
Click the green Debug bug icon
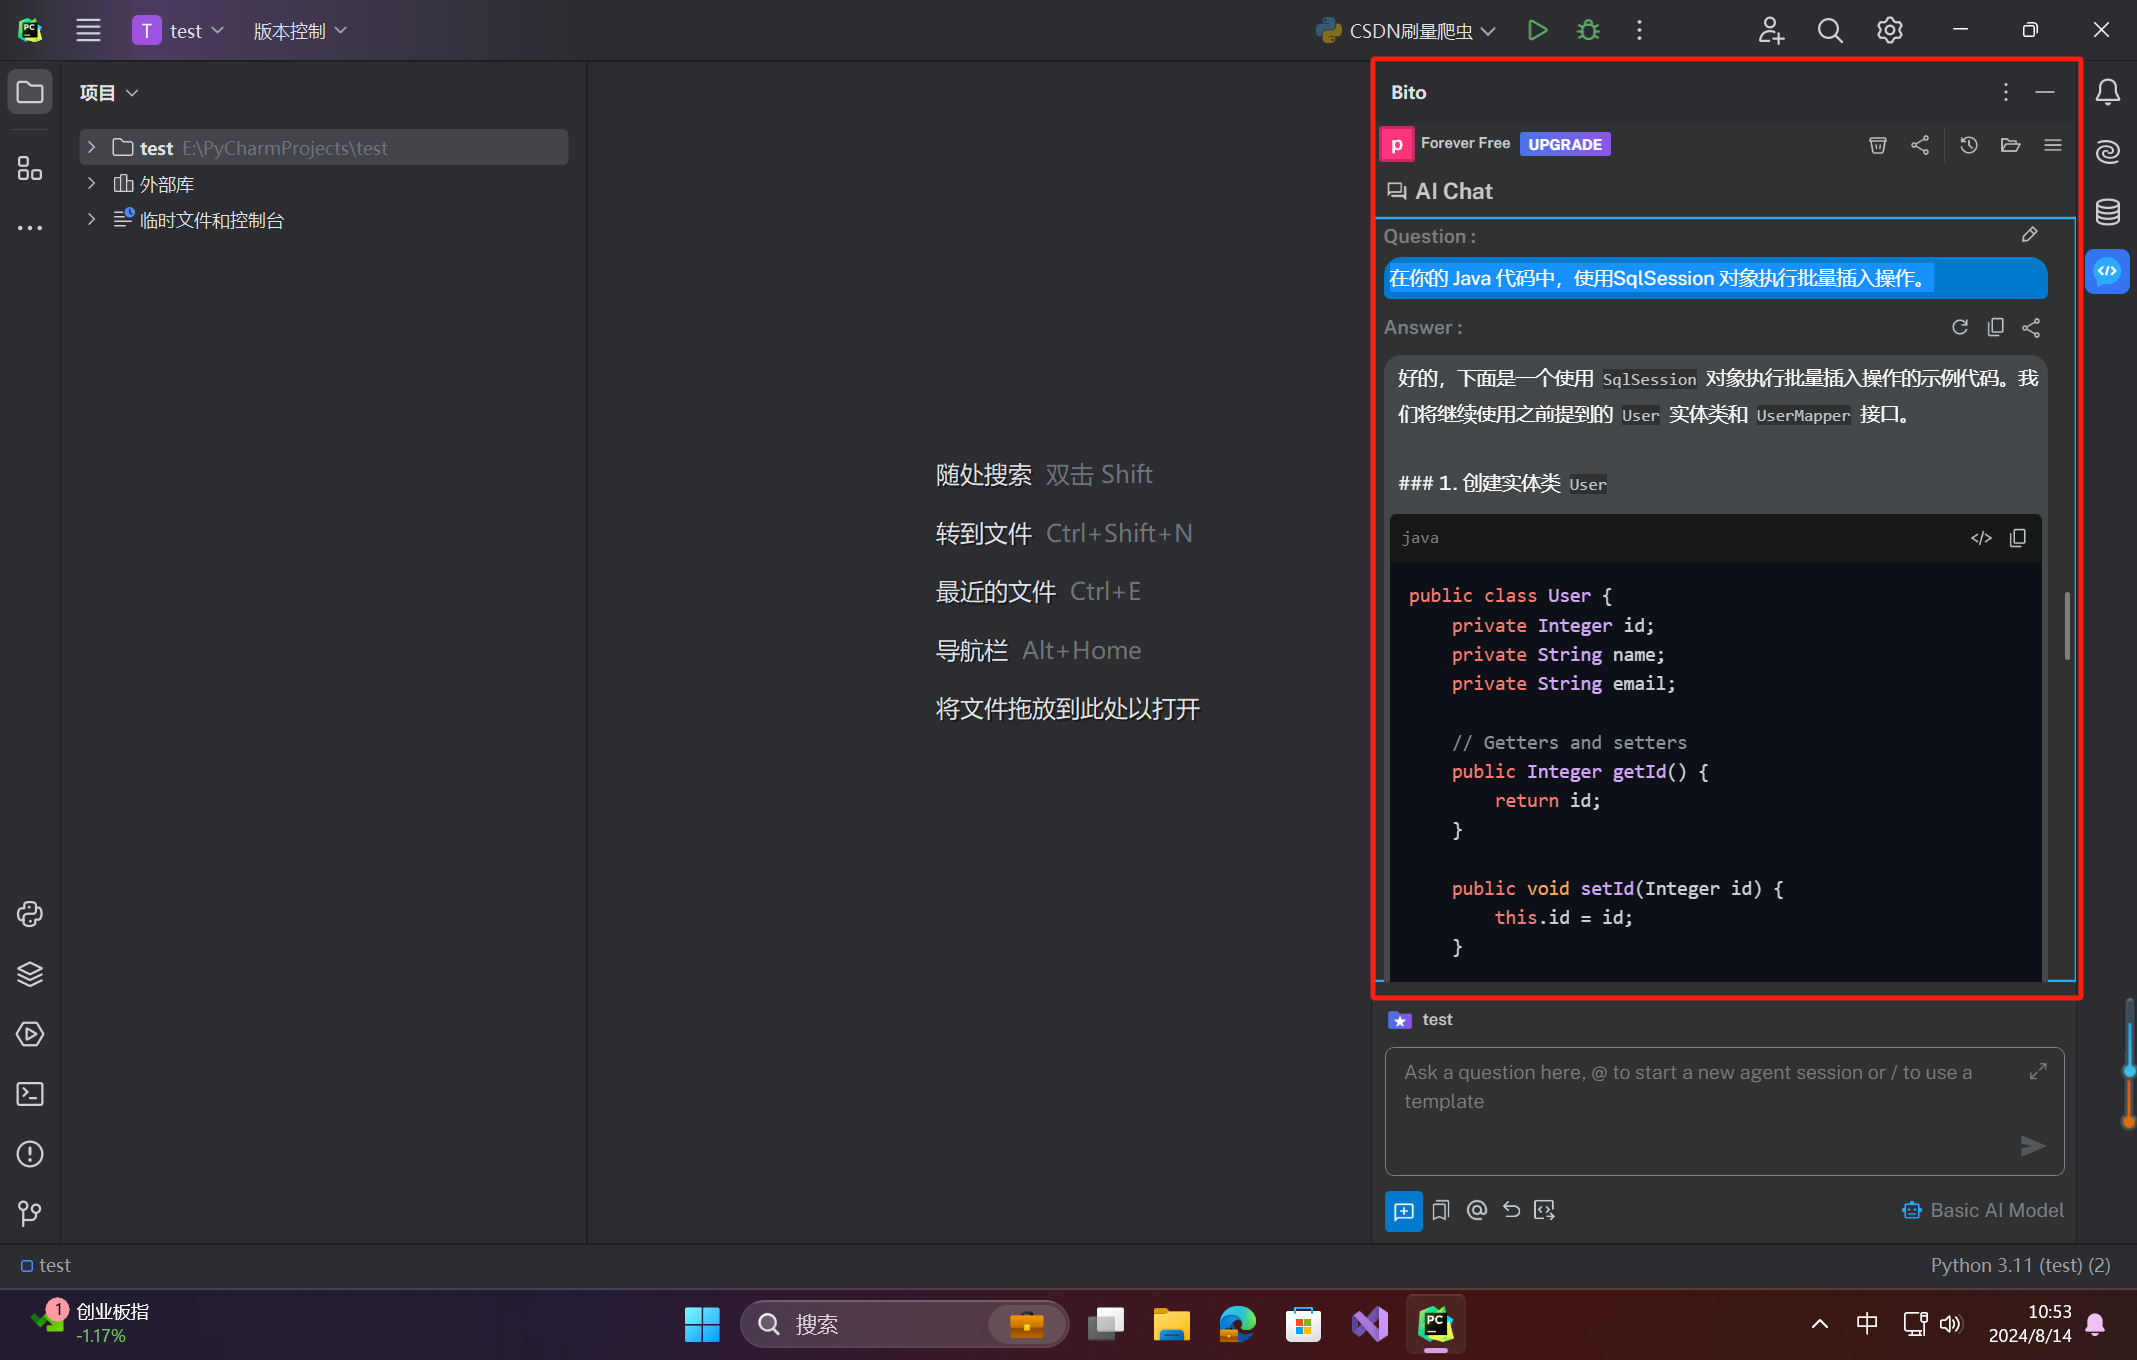click(1588, 30)
